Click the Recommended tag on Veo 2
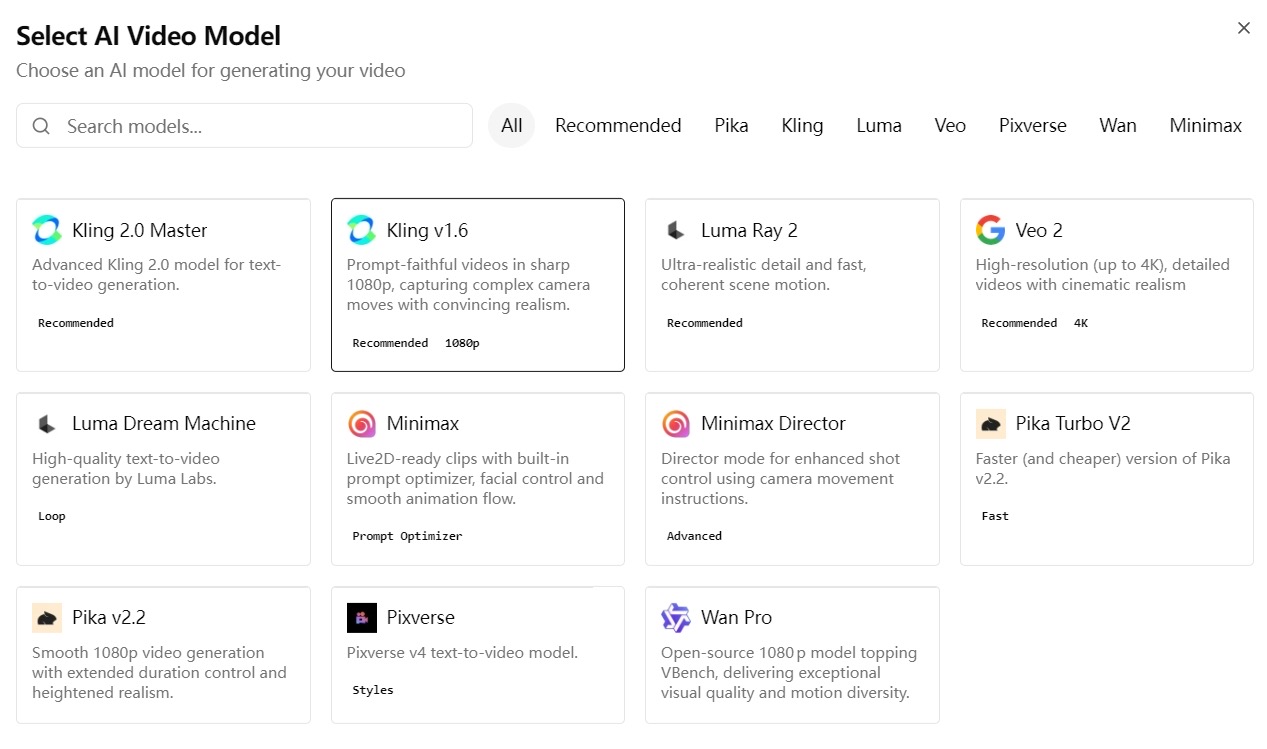Image resolution: width=1267 pixels, height=749 pixels. click(x=1019, y=323)
